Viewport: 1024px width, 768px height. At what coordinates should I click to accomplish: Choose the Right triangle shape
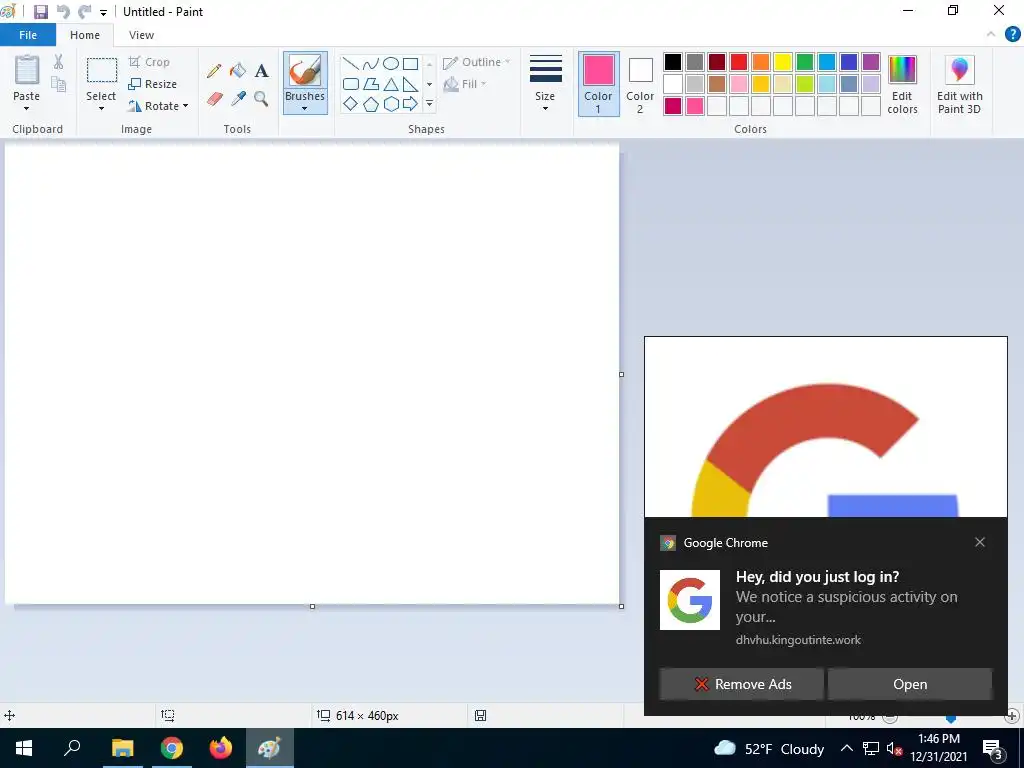tap(410, 84)
